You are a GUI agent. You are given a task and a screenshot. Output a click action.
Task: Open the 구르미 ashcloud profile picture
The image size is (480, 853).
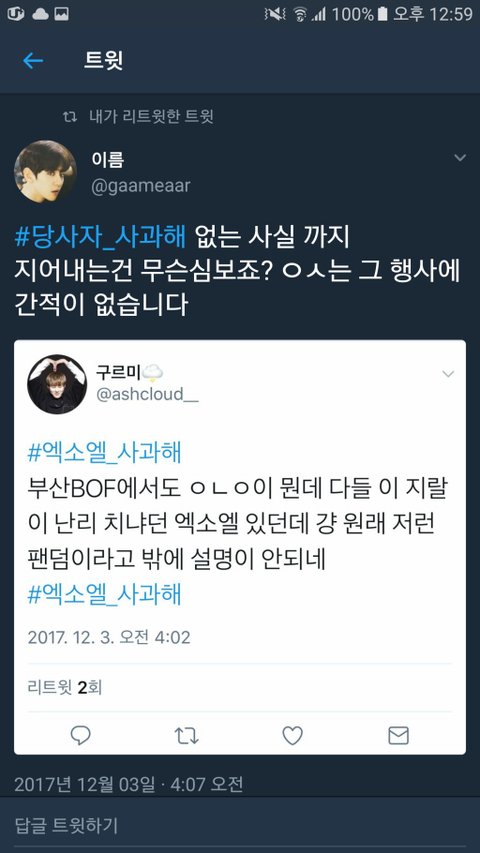[57, 384]
